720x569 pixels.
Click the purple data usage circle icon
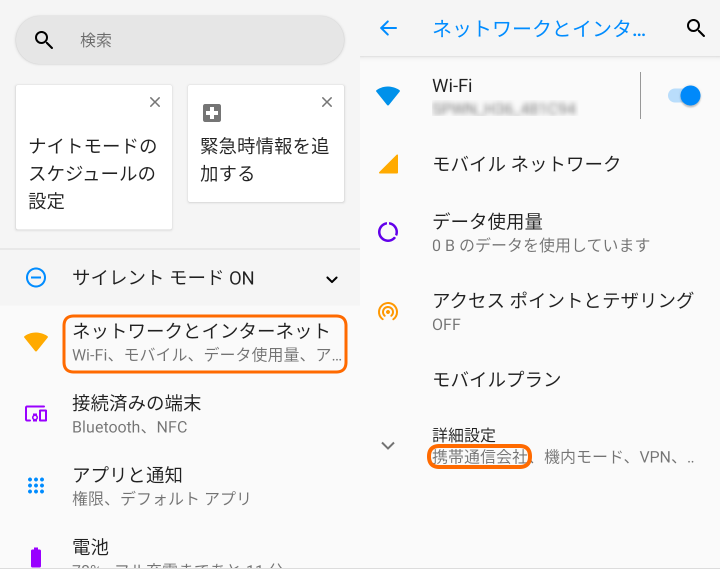pyautogui.click(x=388, y=232)
